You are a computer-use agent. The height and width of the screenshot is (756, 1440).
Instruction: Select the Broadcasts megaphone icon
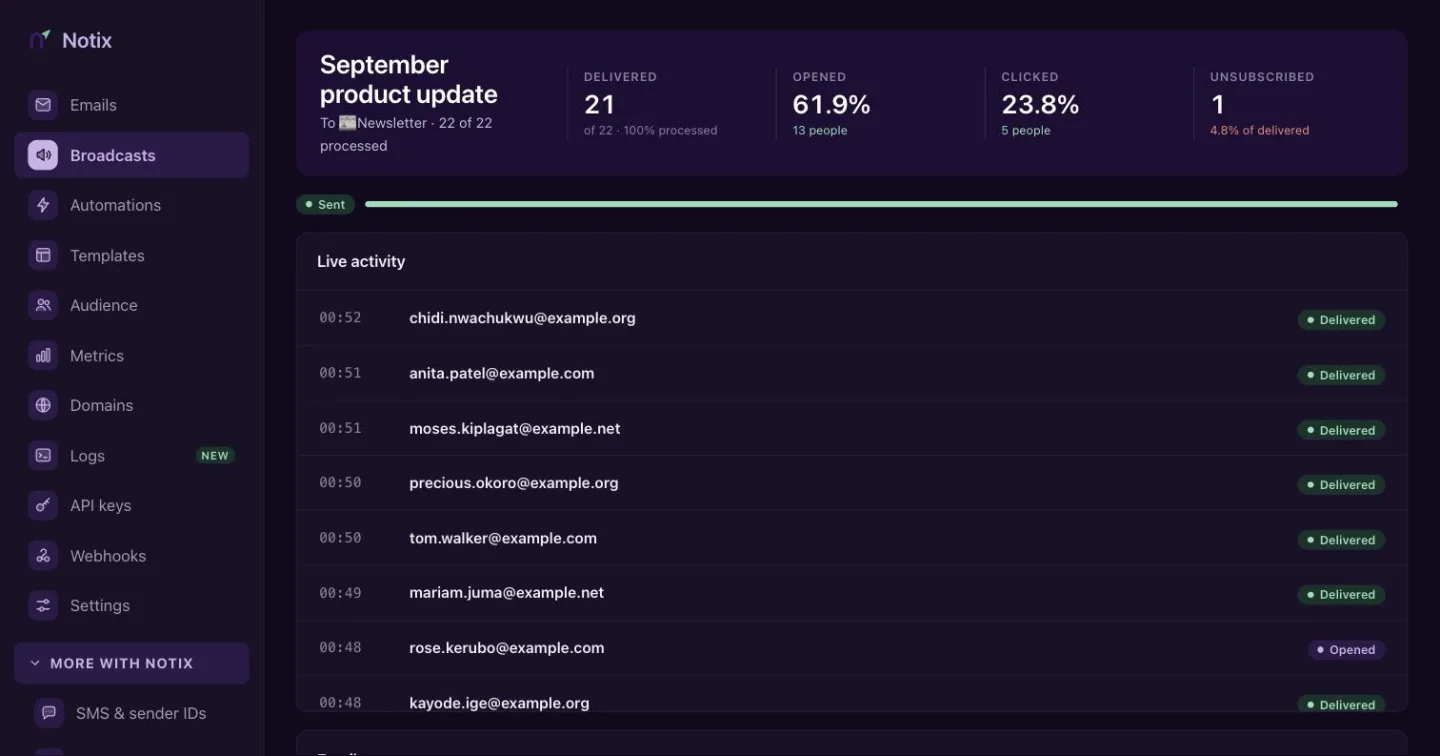coord(43,155)
